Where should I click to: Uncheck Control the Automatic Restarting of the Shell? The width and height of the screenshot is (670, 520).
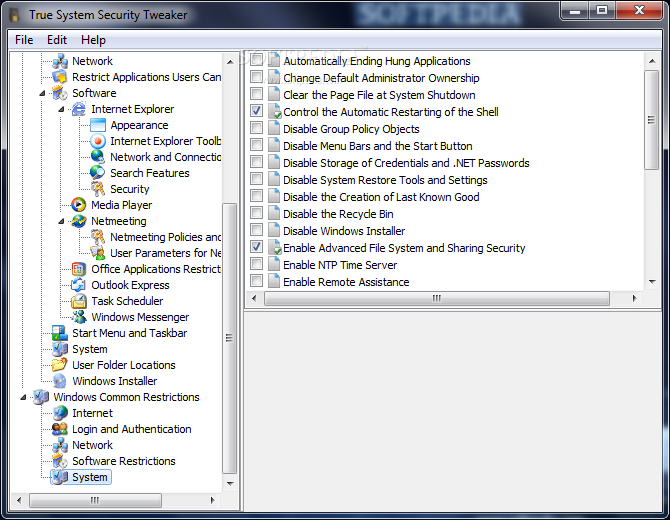click(256, 111)
